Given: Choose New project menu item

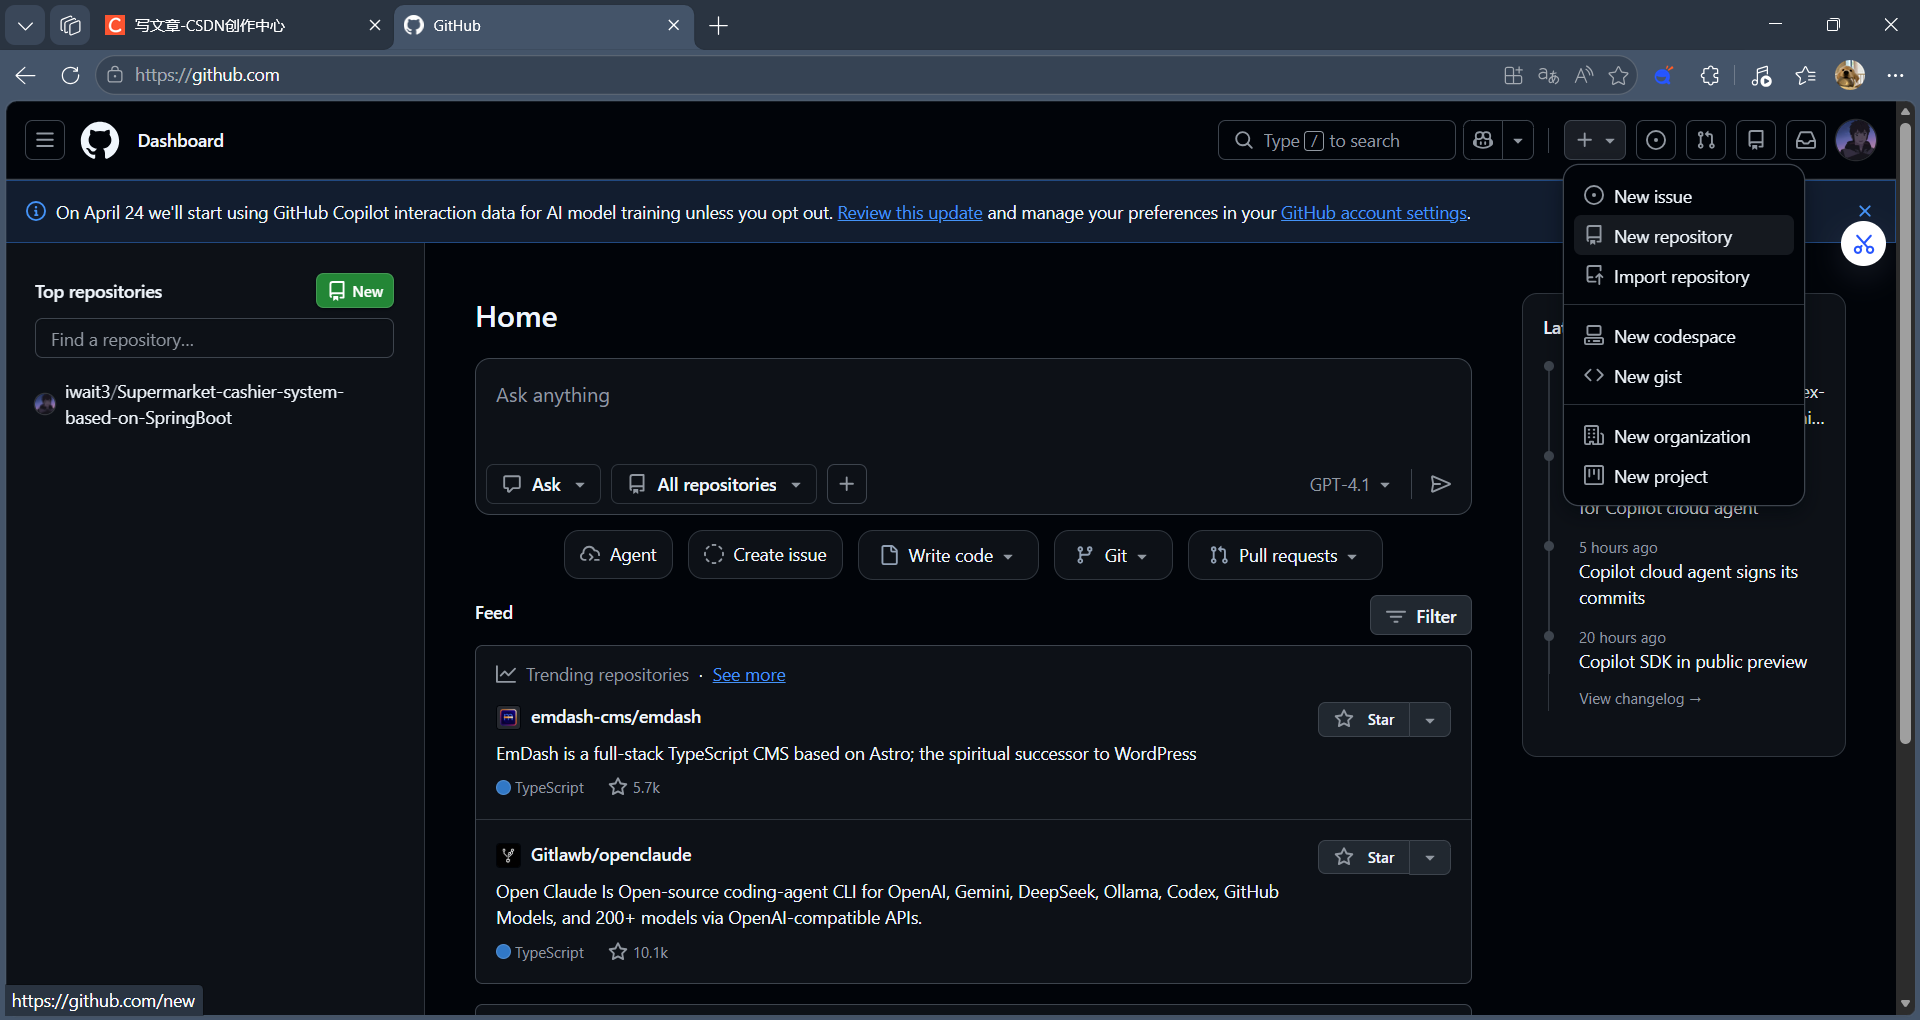Looking at the screenshot, I should pyautogui.click(x=1684, y=476).
